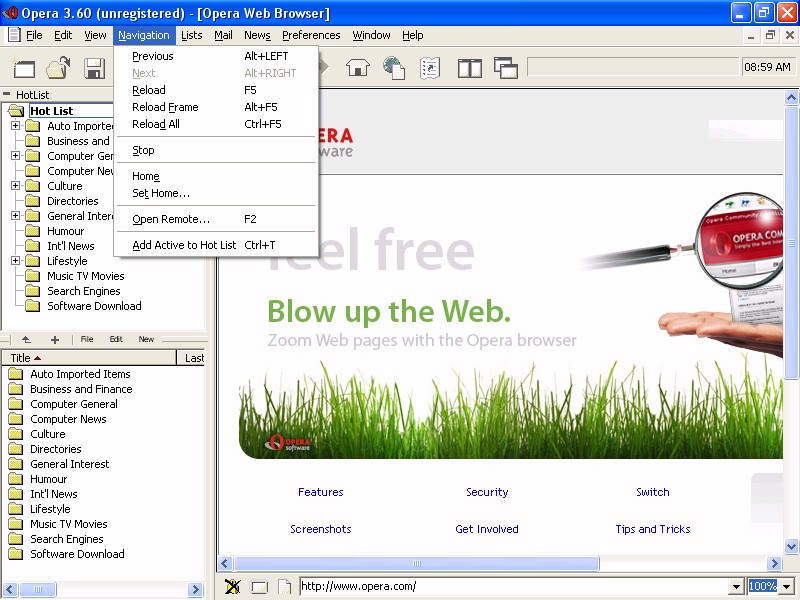
Task: Click the Directories folder icon in the tree
Action: (33, 201)
